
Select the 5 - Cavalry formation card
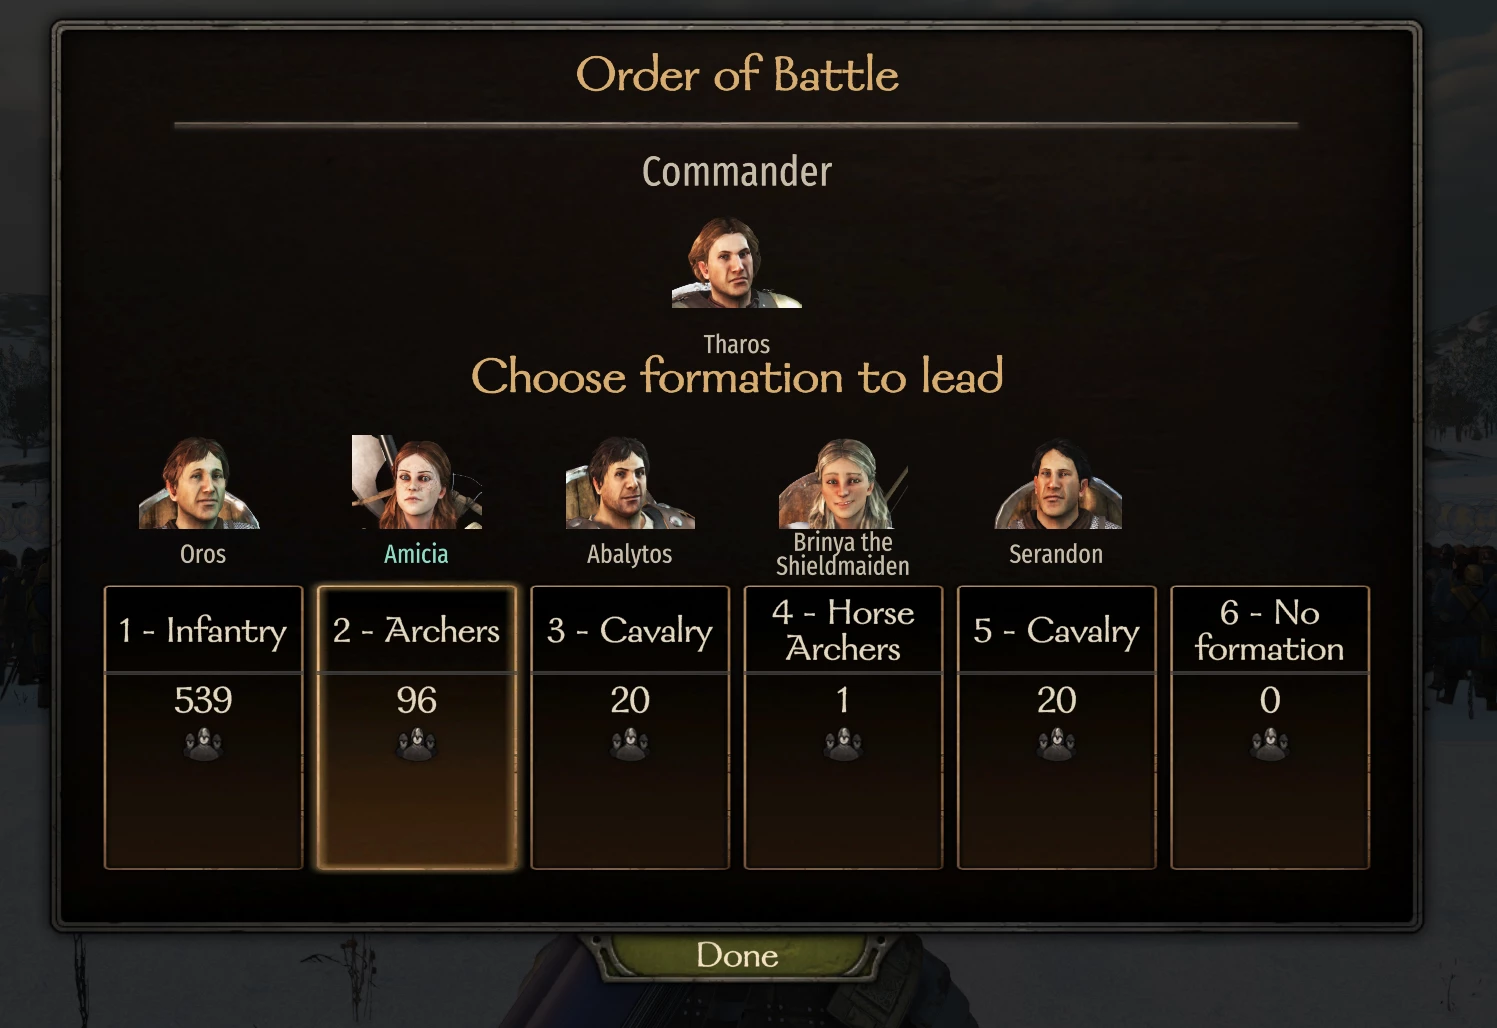pyautogui.click(x=1057, y=727)
